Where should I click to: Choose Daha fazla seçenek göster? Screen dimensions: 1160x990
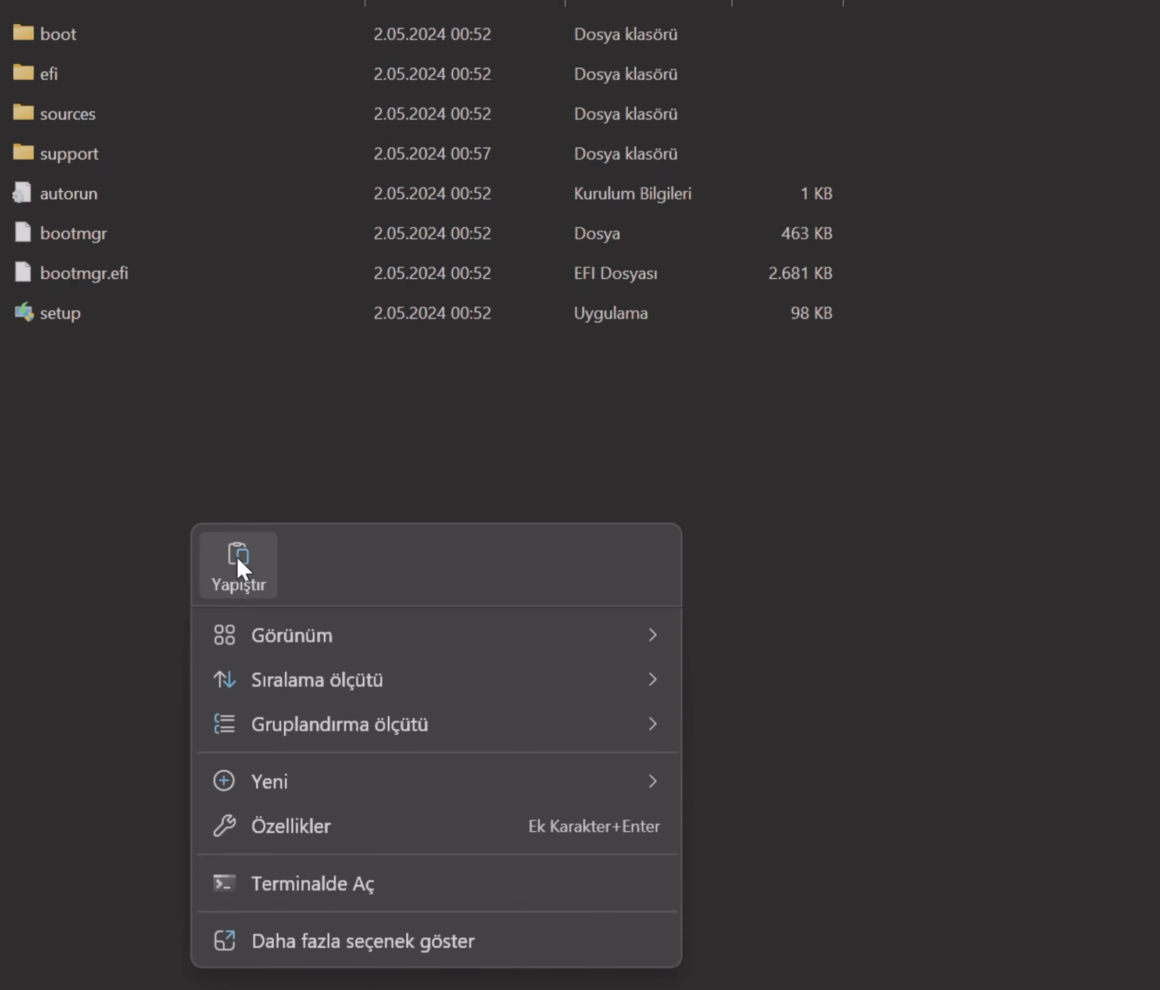[362, 941]
